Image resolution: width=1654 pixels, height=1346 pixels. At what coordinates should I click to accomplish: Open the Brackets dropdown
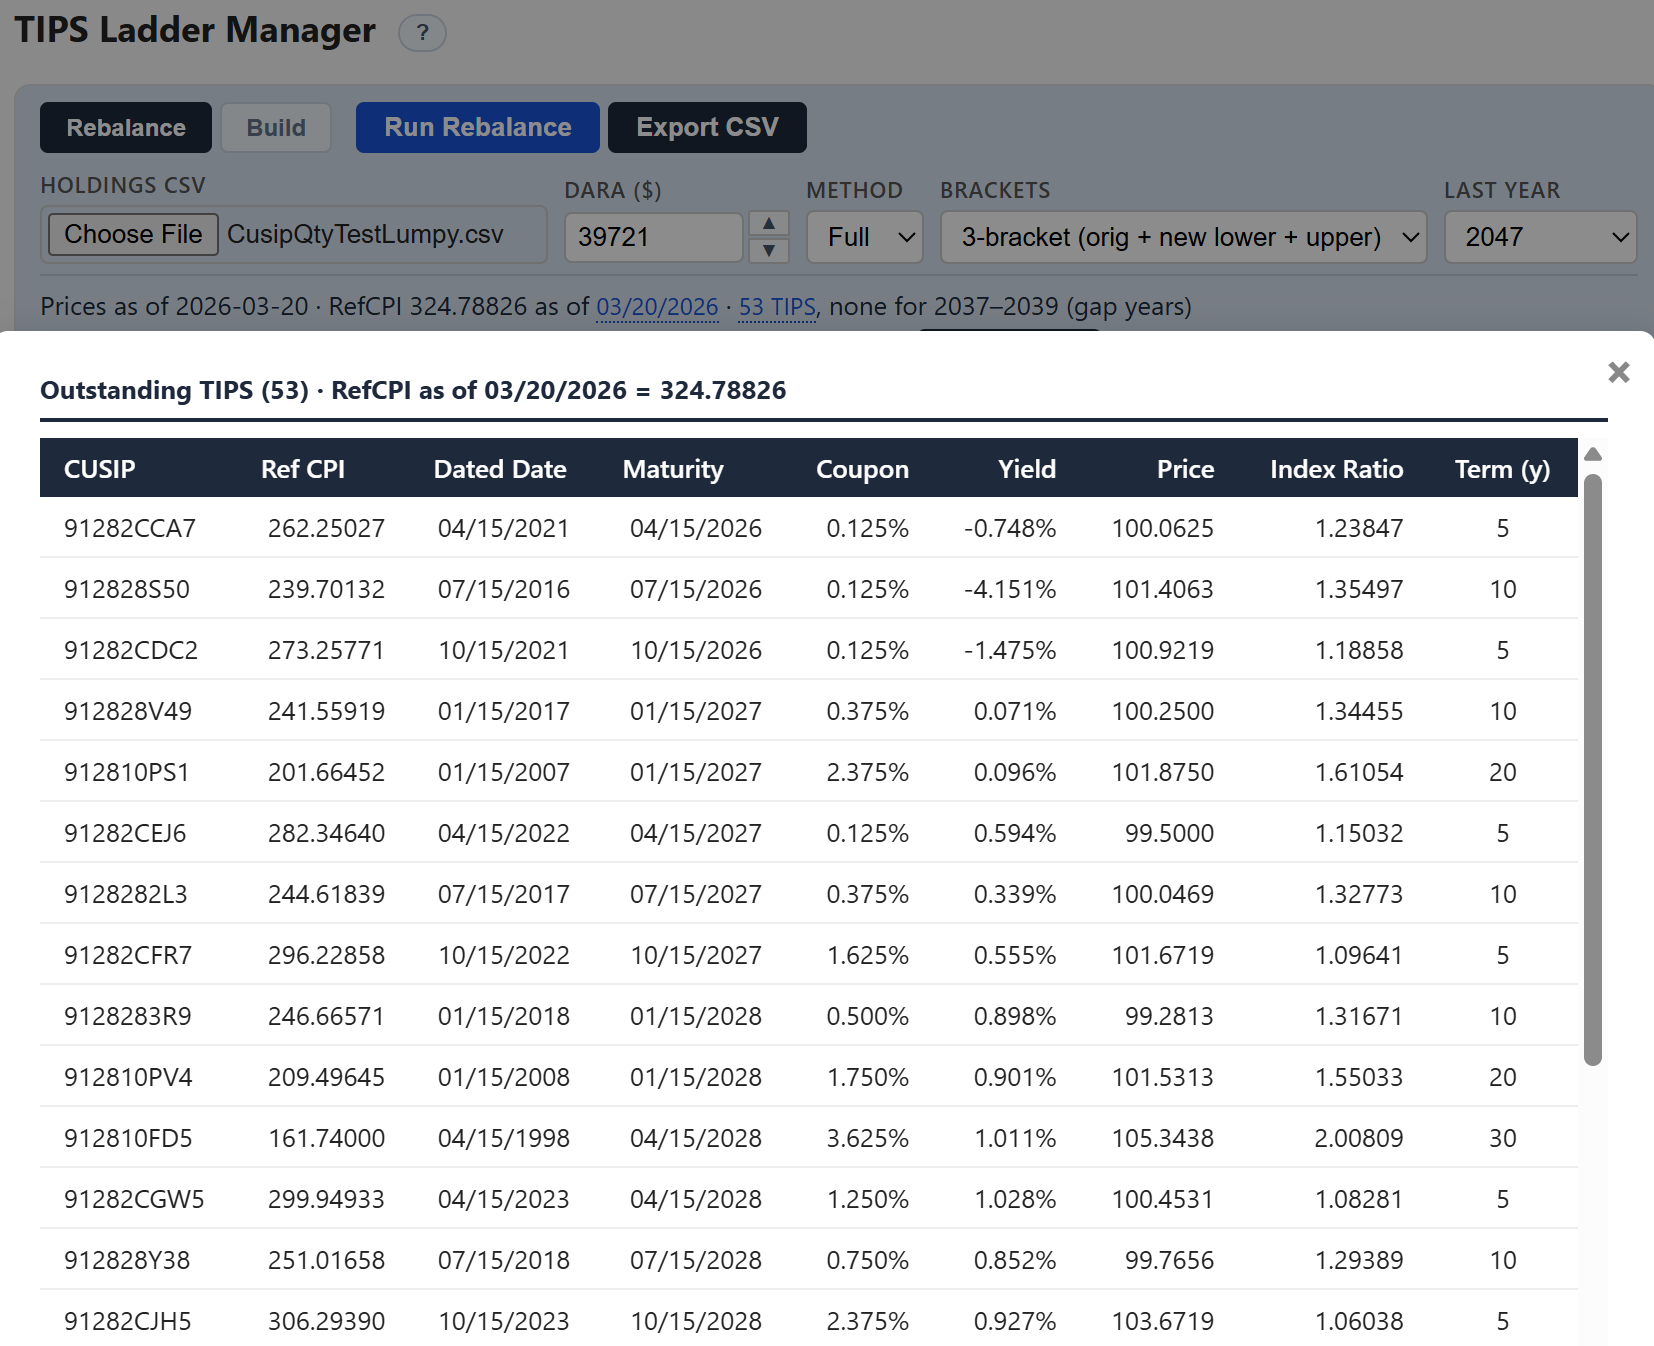[x=1184, y=237]
